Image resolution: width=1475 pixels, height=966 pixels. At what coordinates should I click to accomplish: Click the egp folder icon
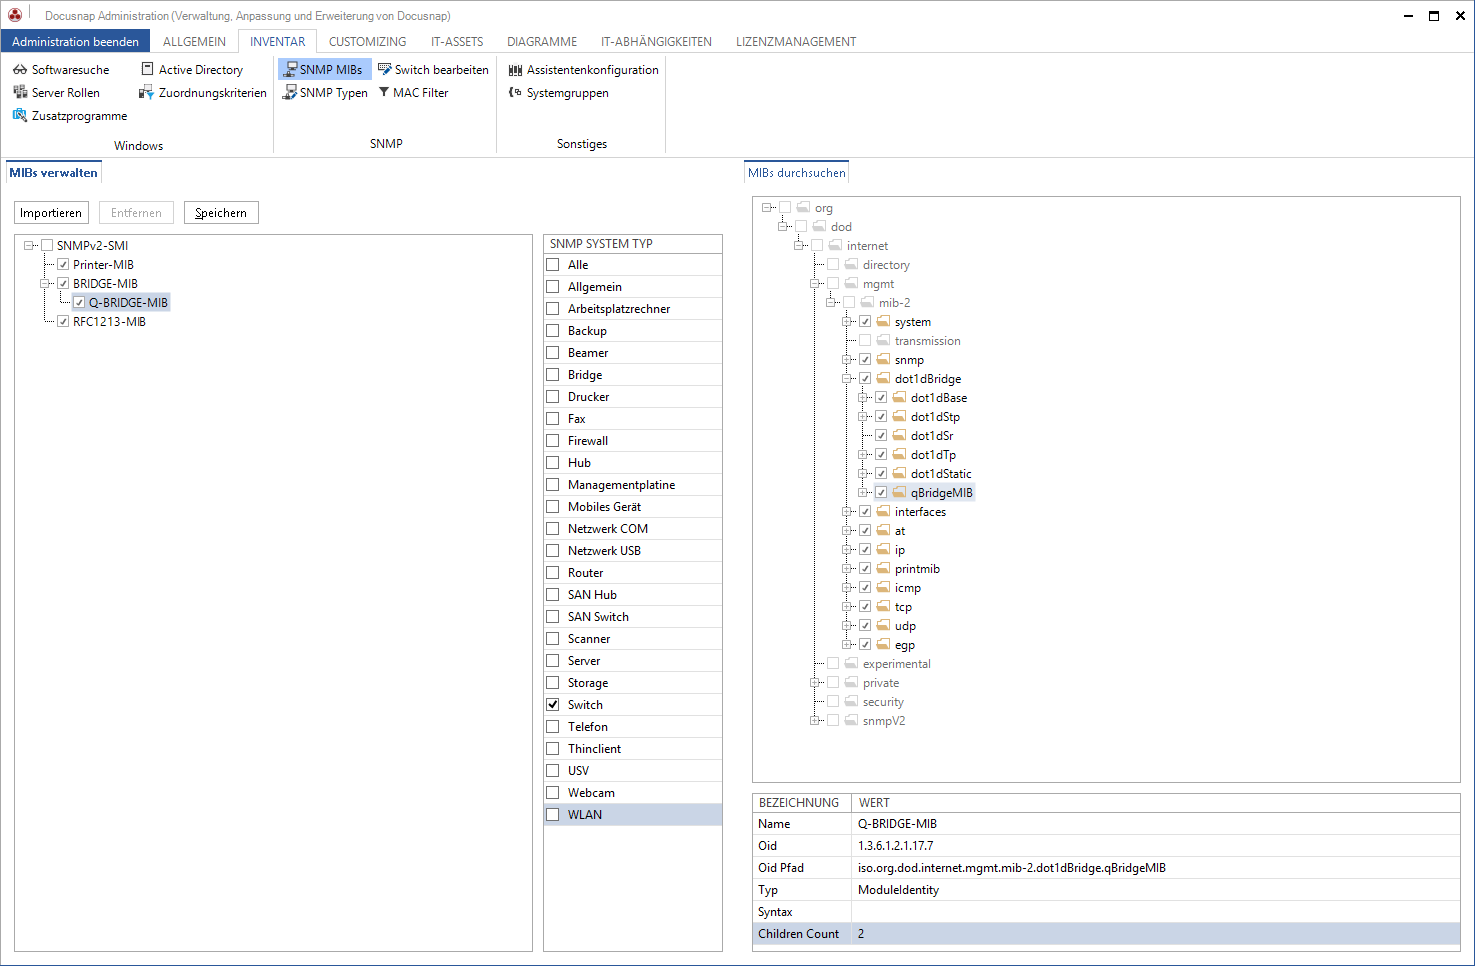(x=883, y=645)
